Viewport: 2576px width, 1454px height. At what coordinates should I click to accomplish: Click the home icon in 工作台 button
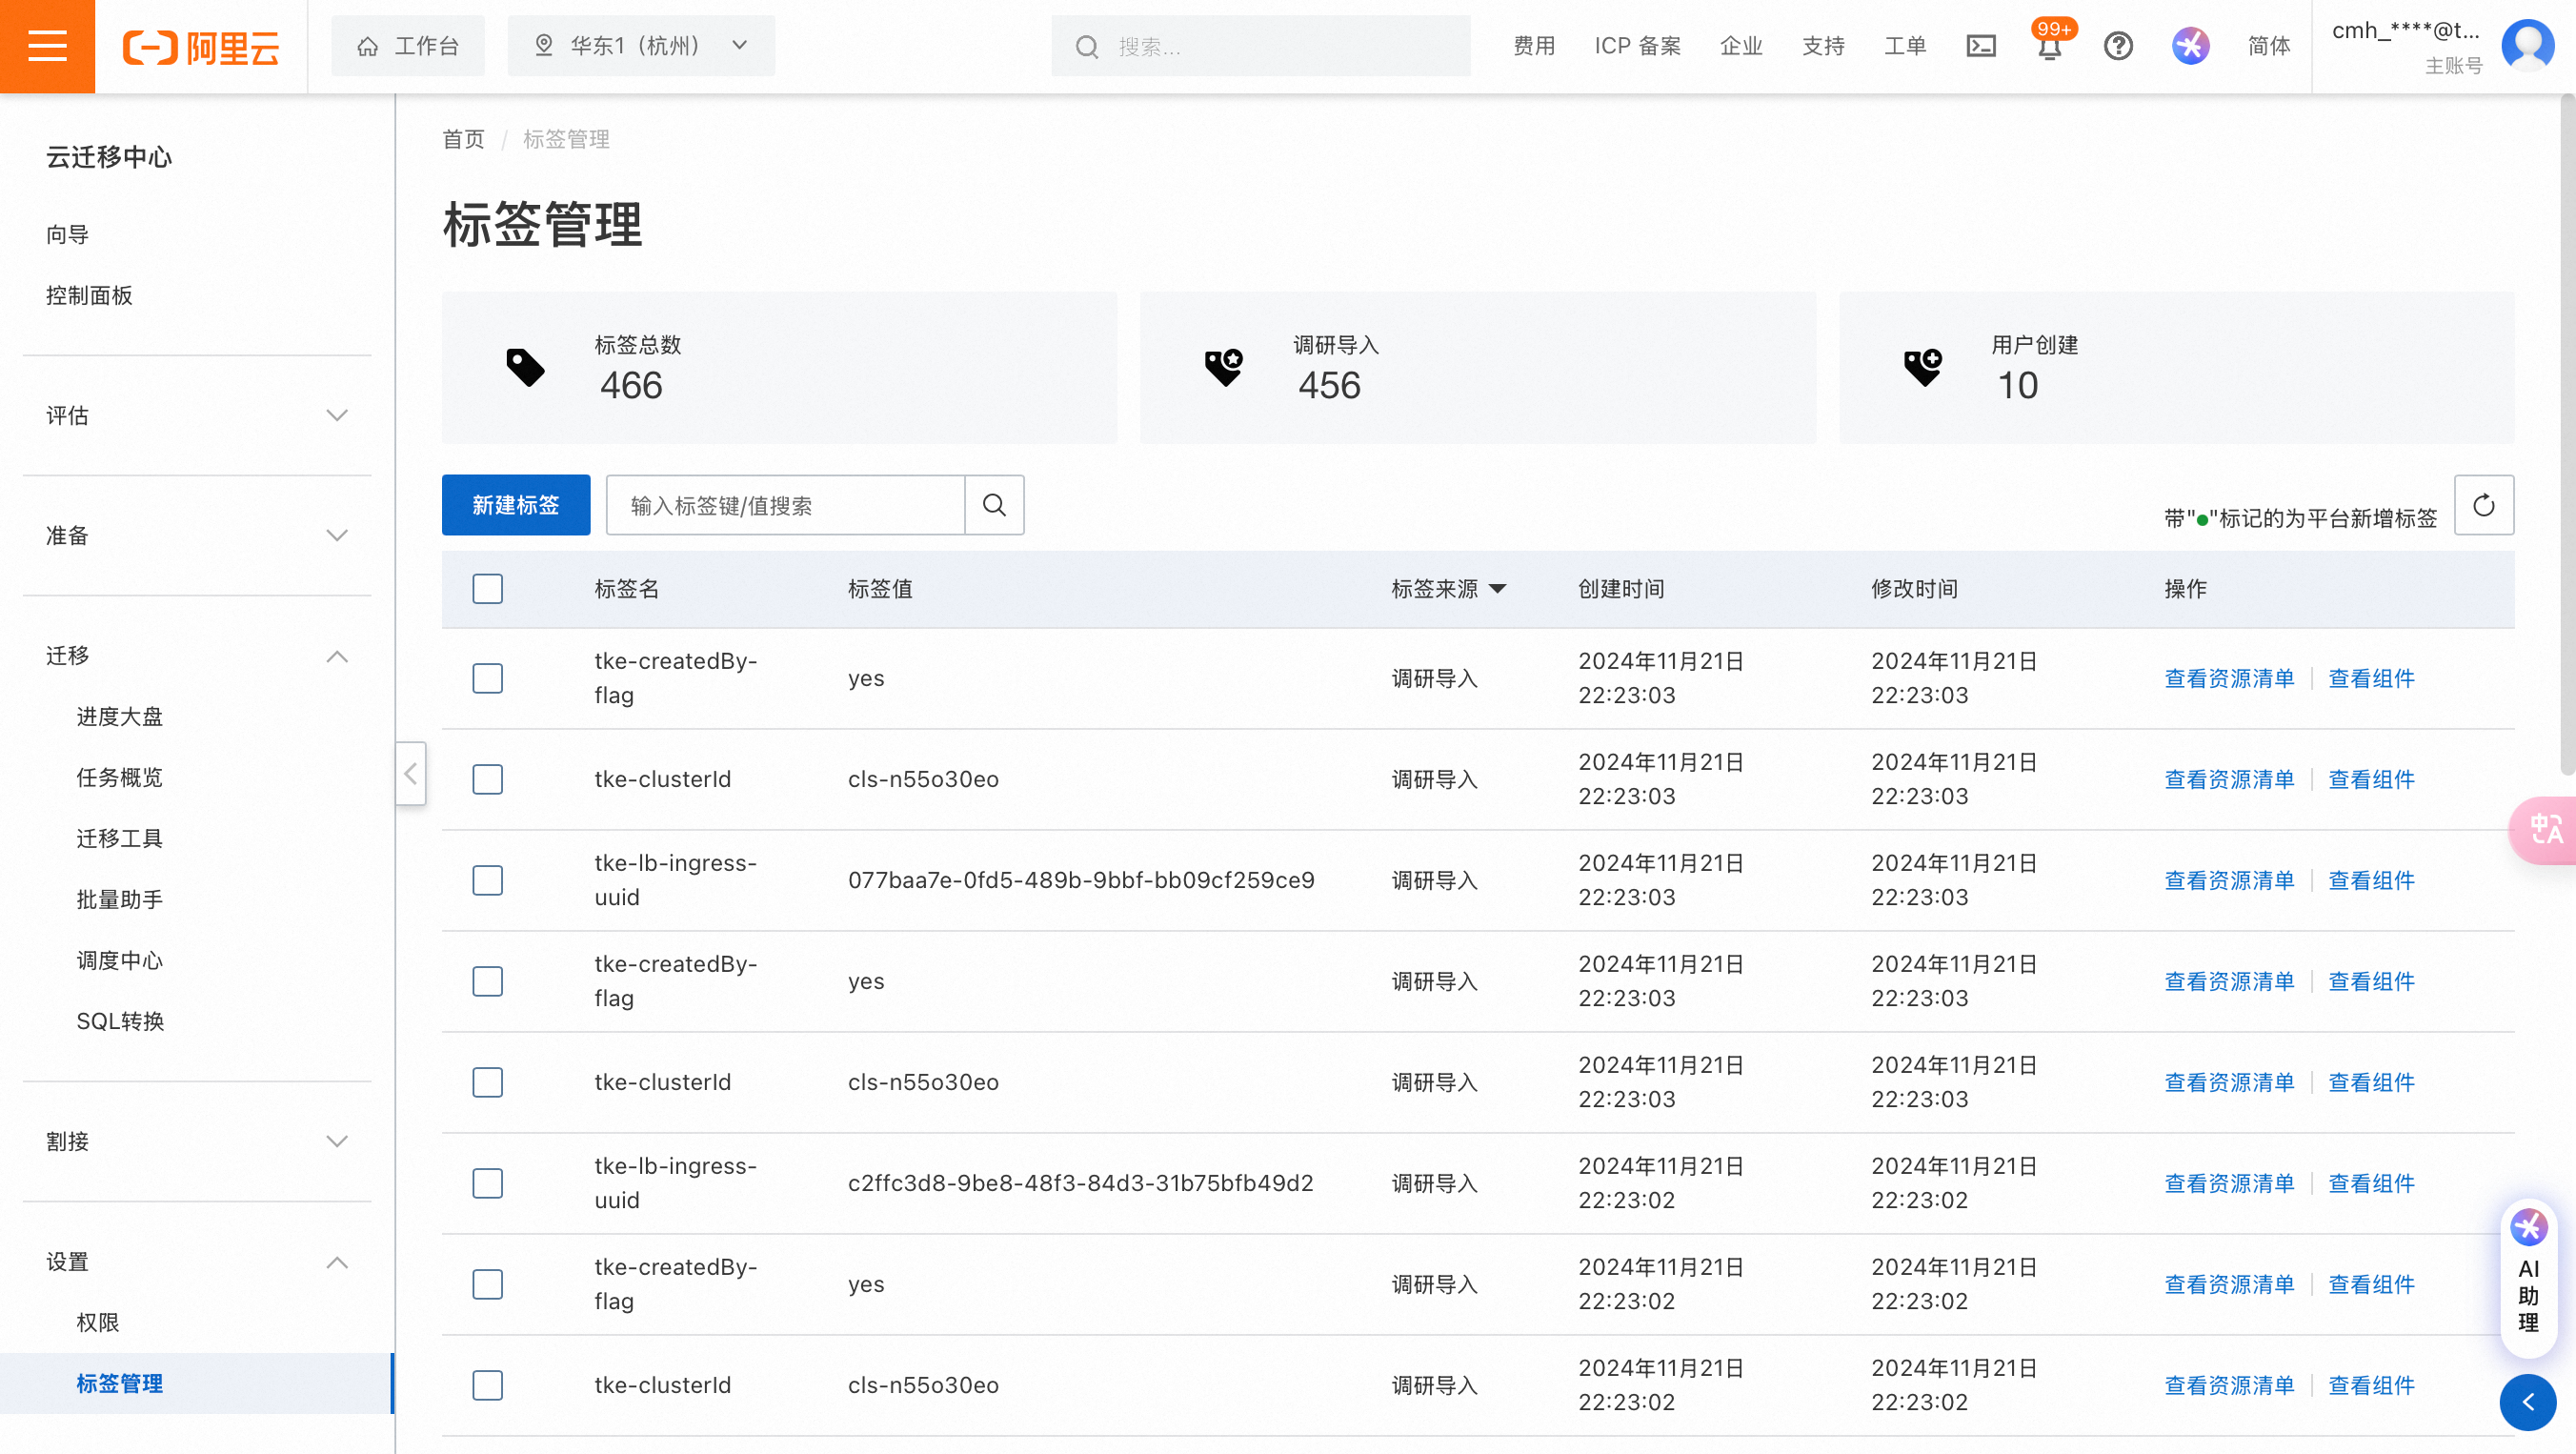368,46
